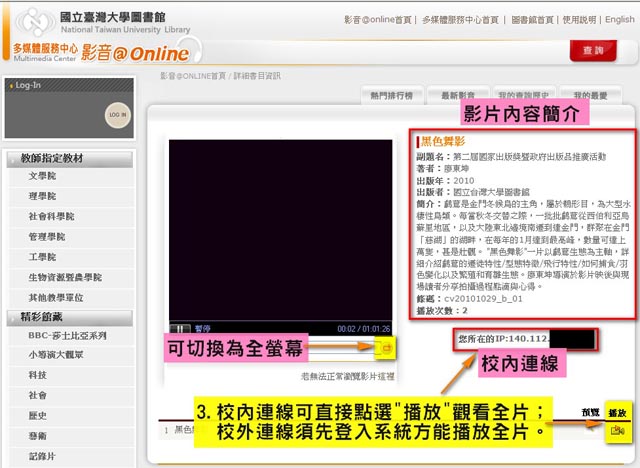Select the 我的查詢歷史 tab
The height and width of the screenshot is (468, 640).
click(x=524, y=95)
